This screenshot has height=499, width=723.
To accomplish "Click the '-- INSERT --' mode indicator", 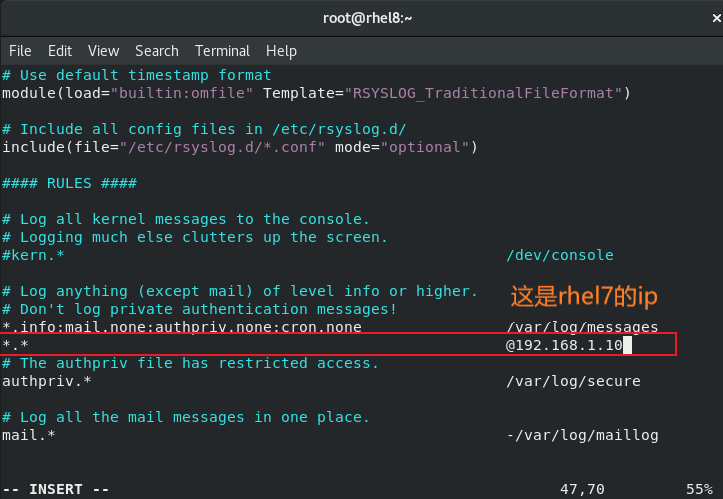I will (x=56, y=489).
